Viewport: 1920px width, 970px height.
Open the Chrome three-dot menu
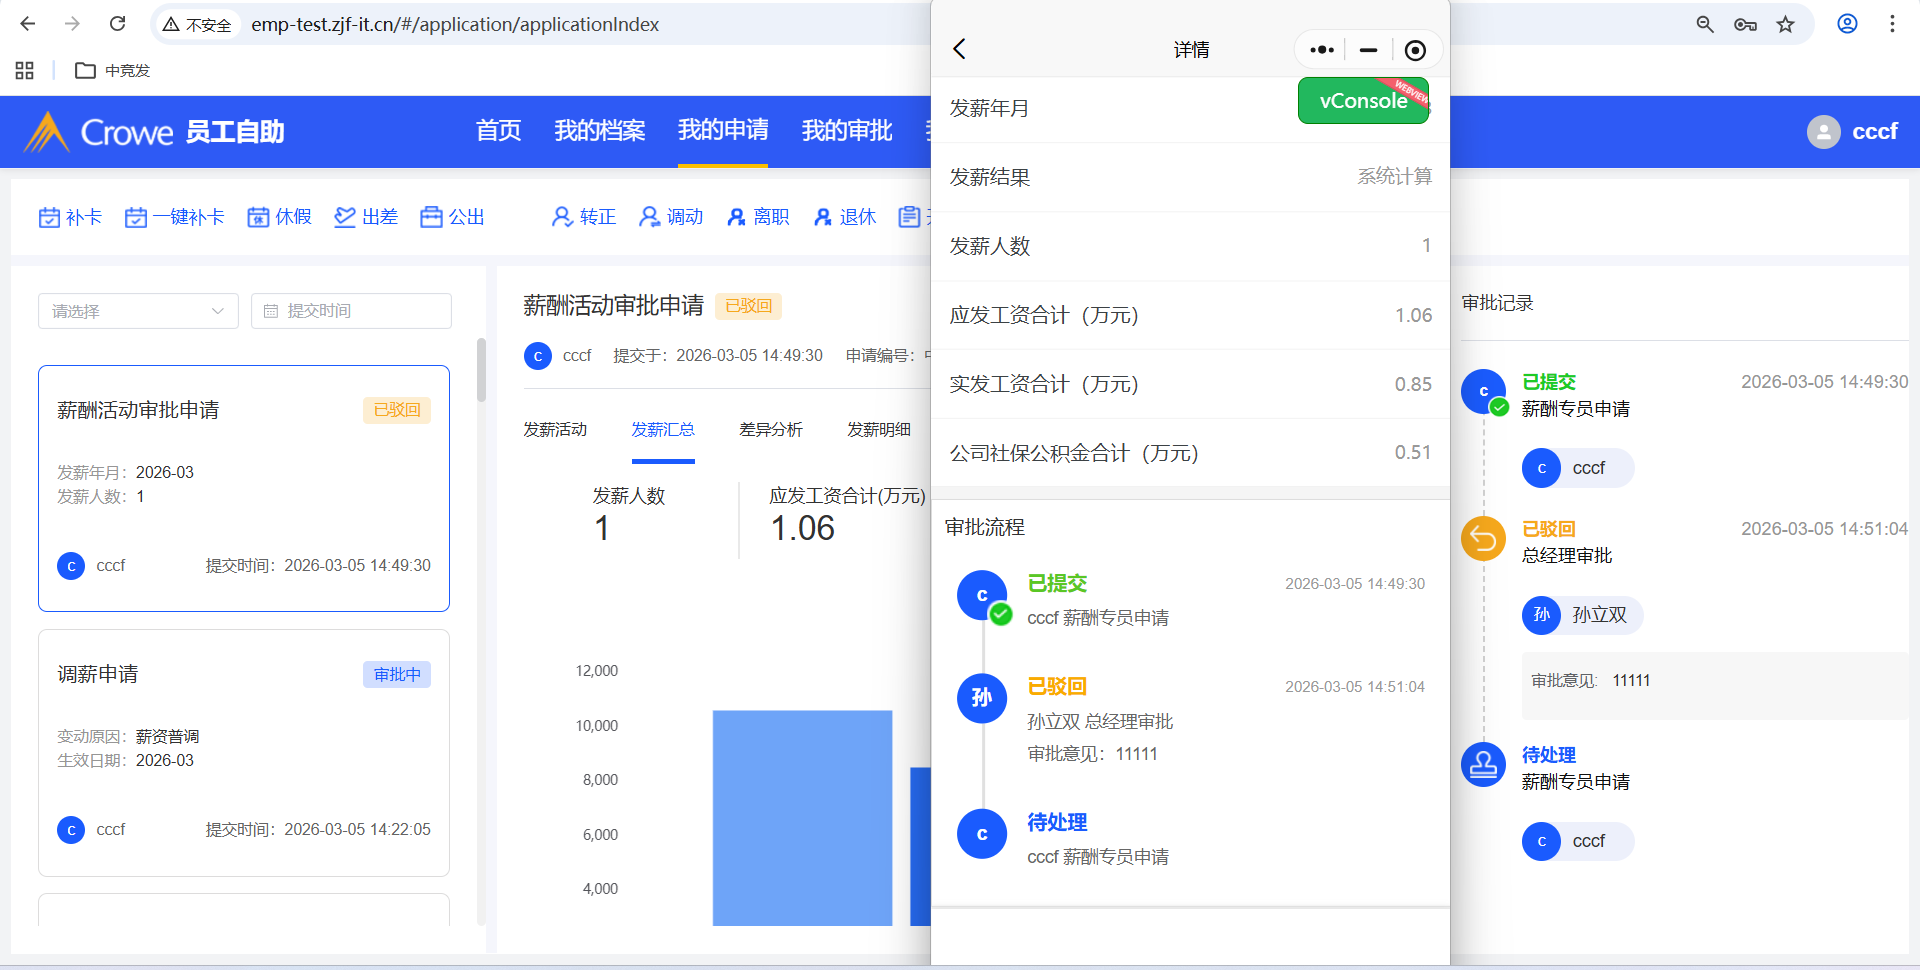tap(1892, 24)
